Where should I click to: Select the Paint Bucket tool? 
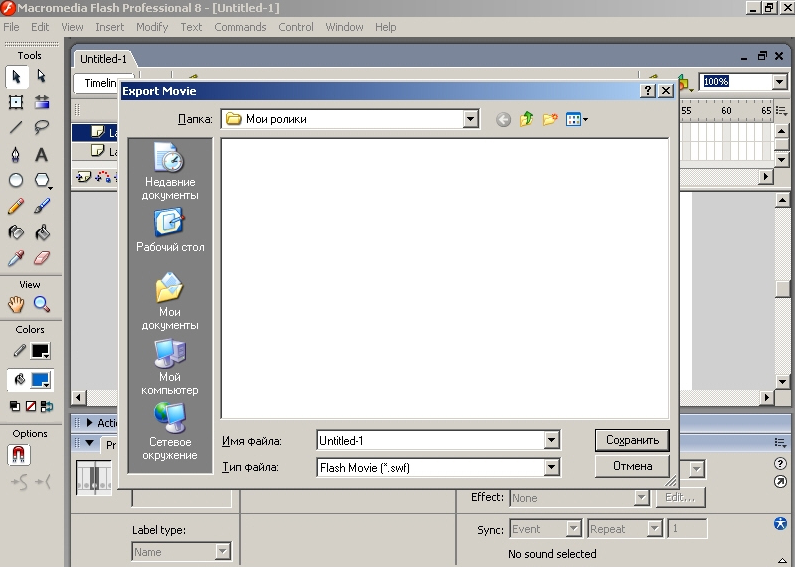(42, 233)
